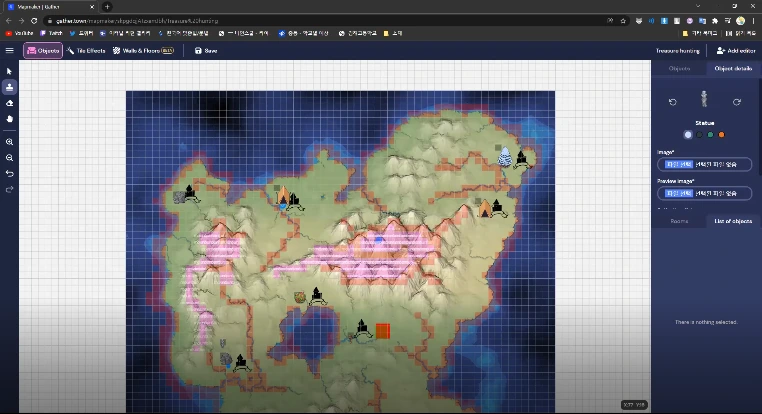Open the YouTube bookmark
This screenshot has width=762, height=414.
(19, 33)
